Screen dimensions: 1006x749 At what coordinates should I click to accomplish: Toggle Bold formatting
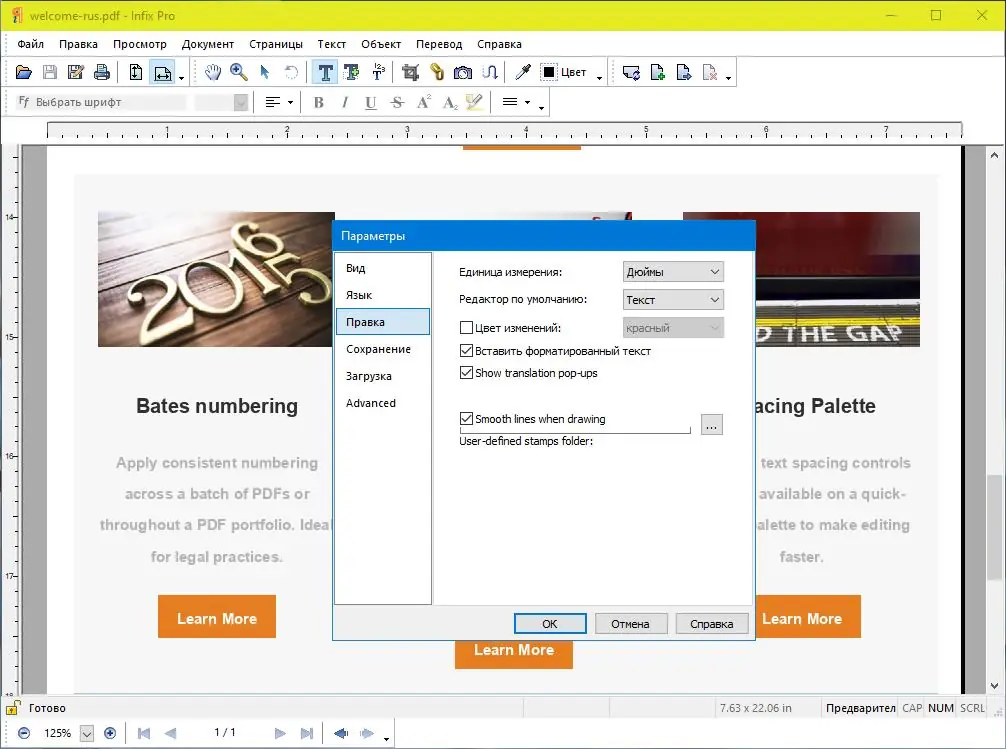[x=318, y=102]
